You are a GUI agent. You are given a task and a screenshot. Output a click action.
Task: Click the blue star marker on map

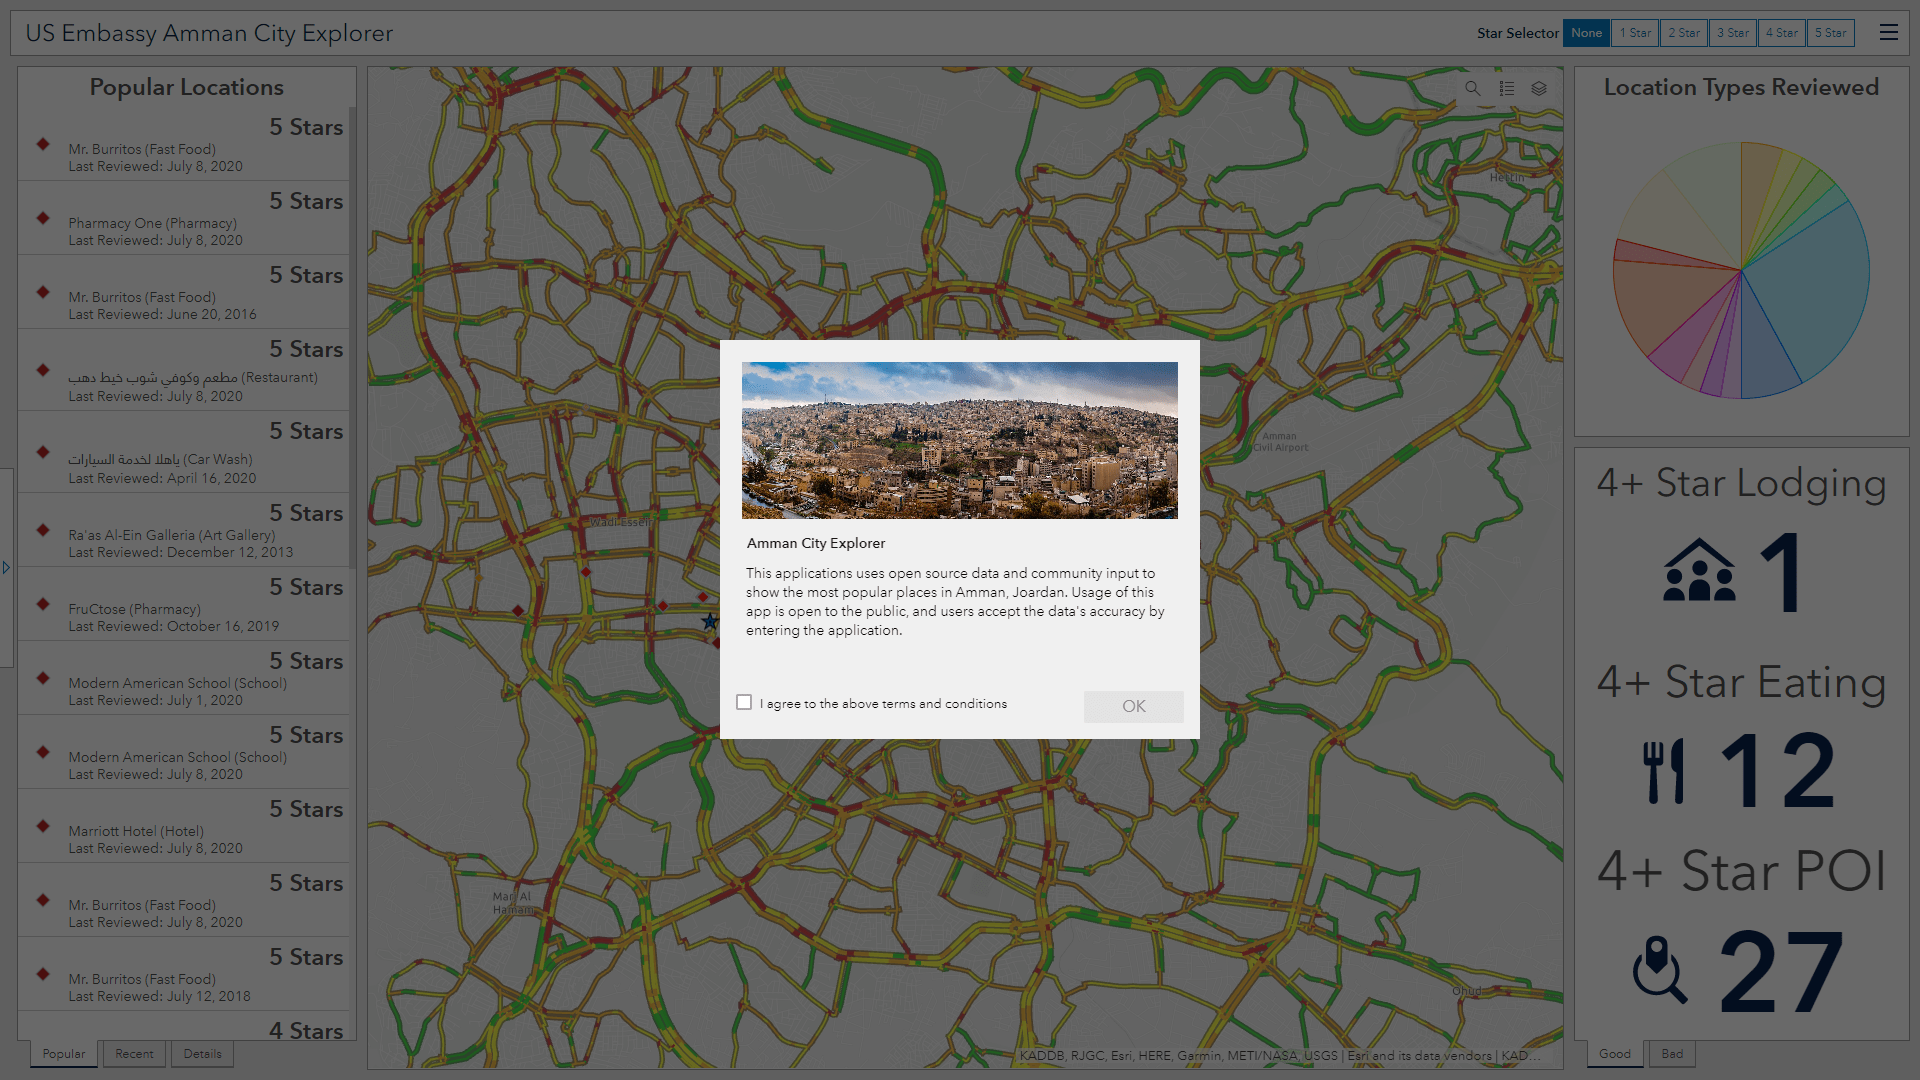click(709, 622)
